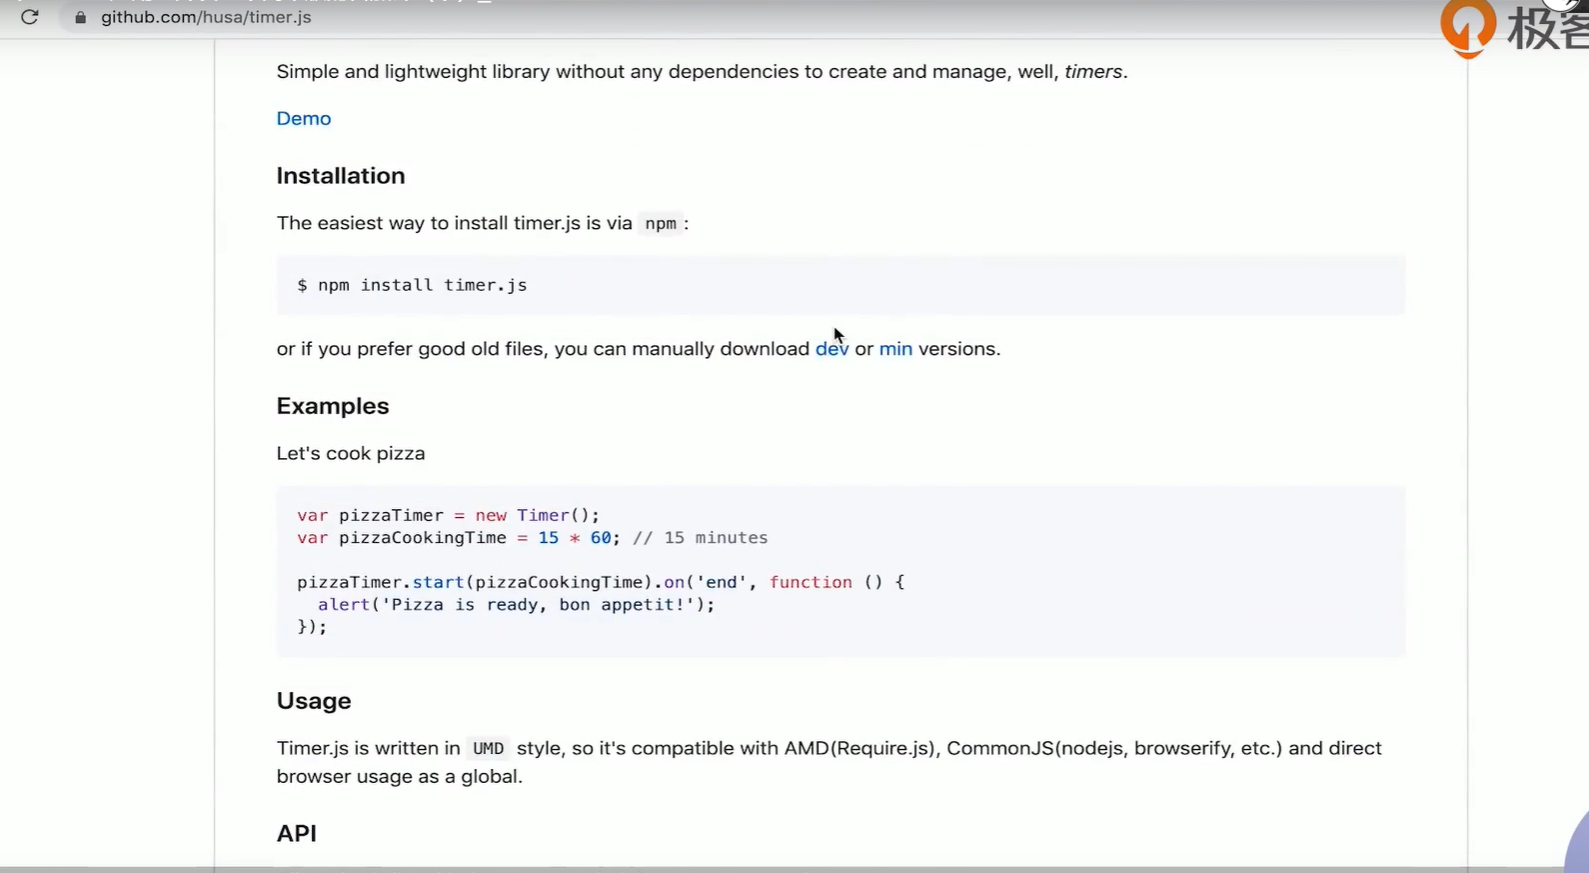Click the "Let's cook pizza" text
1589x873 pixels.
[350, 454]
